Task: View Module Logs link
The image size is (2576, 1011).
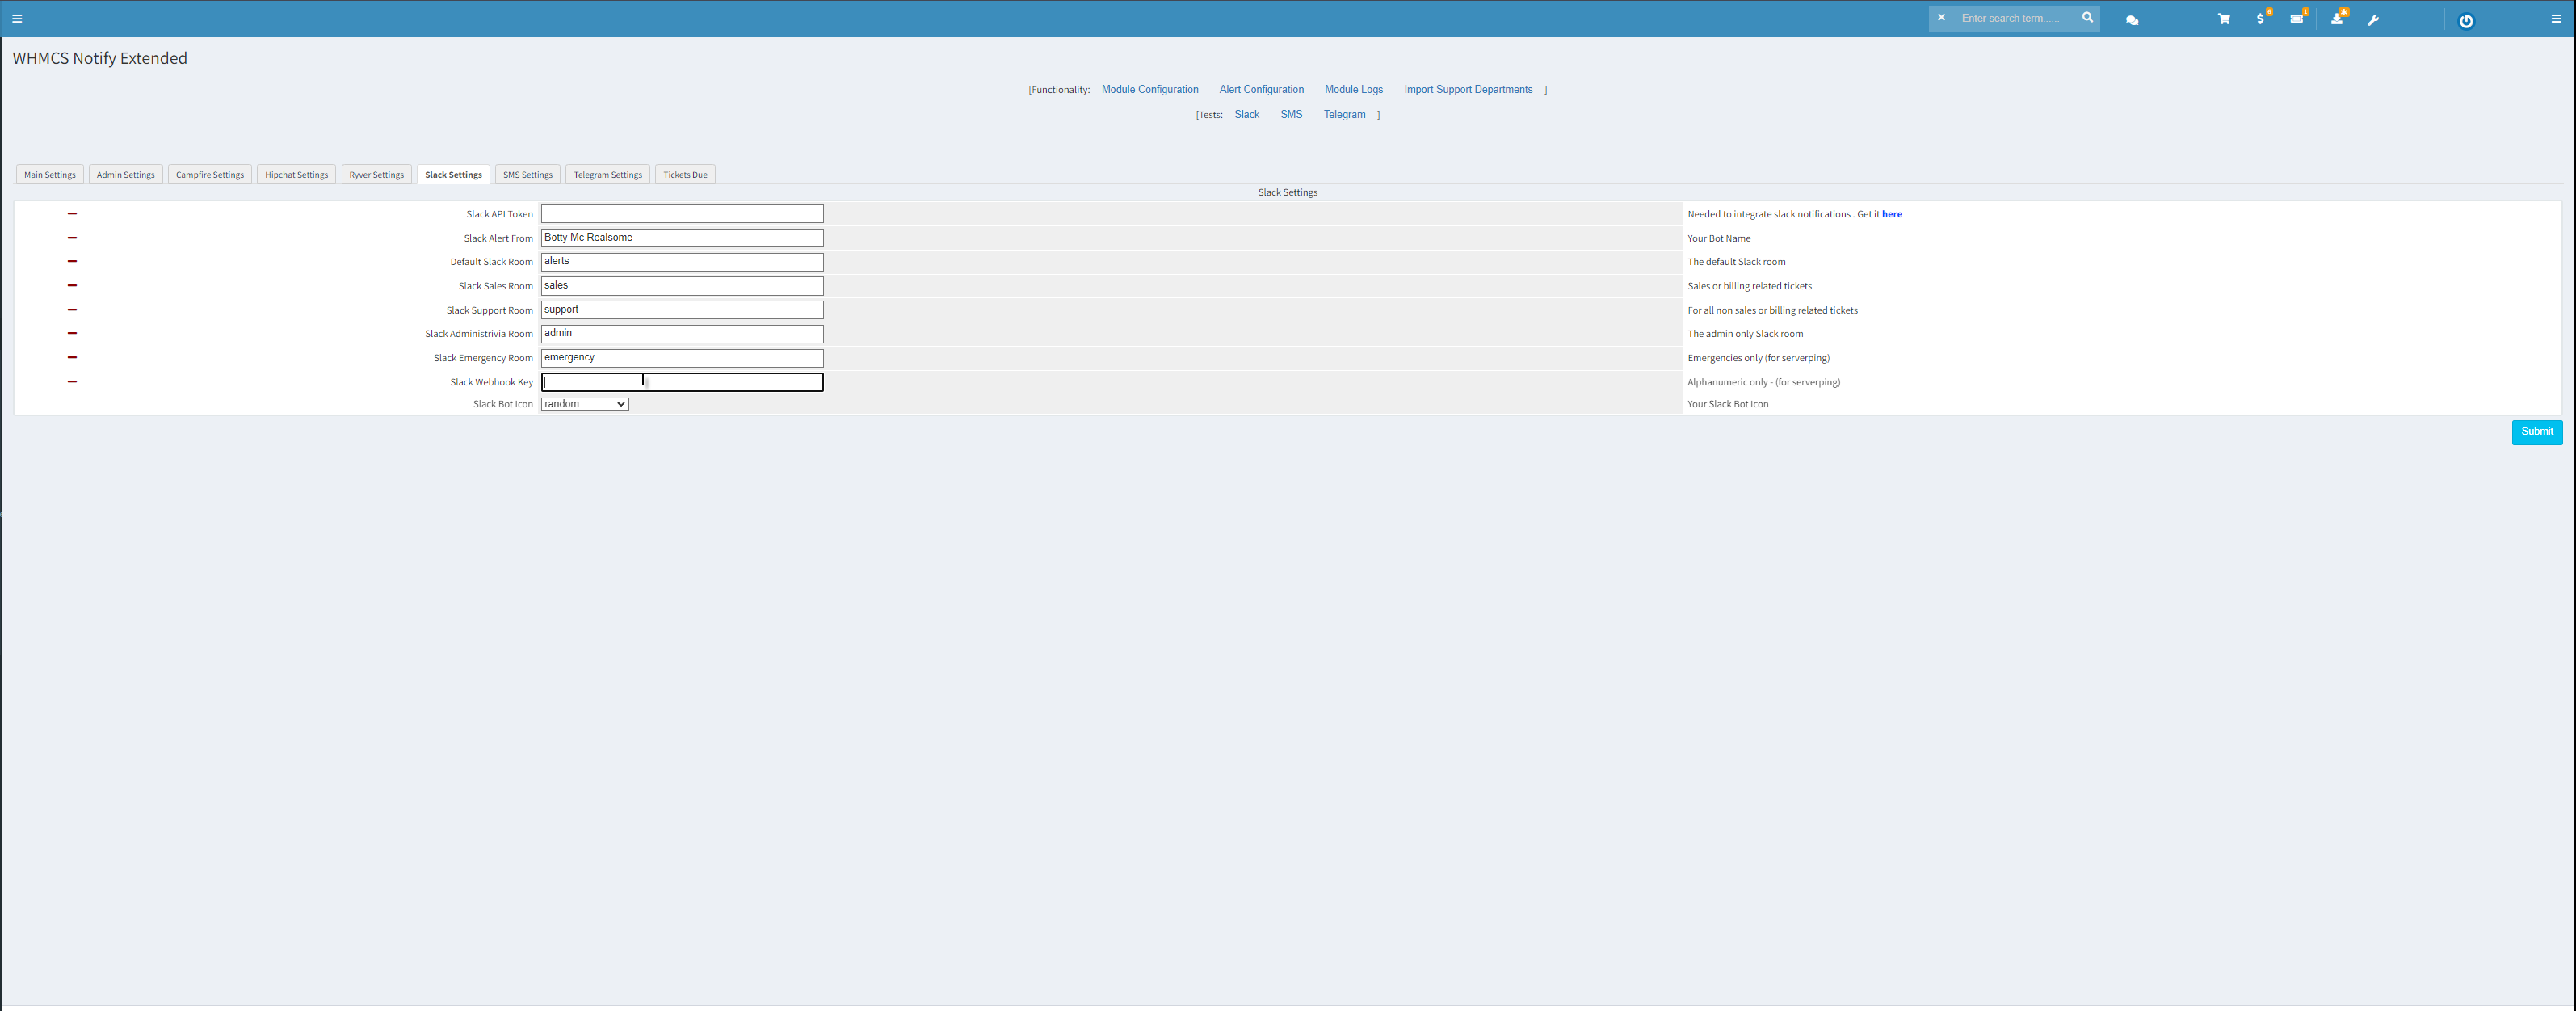Action: click(x=1354, y=90)
